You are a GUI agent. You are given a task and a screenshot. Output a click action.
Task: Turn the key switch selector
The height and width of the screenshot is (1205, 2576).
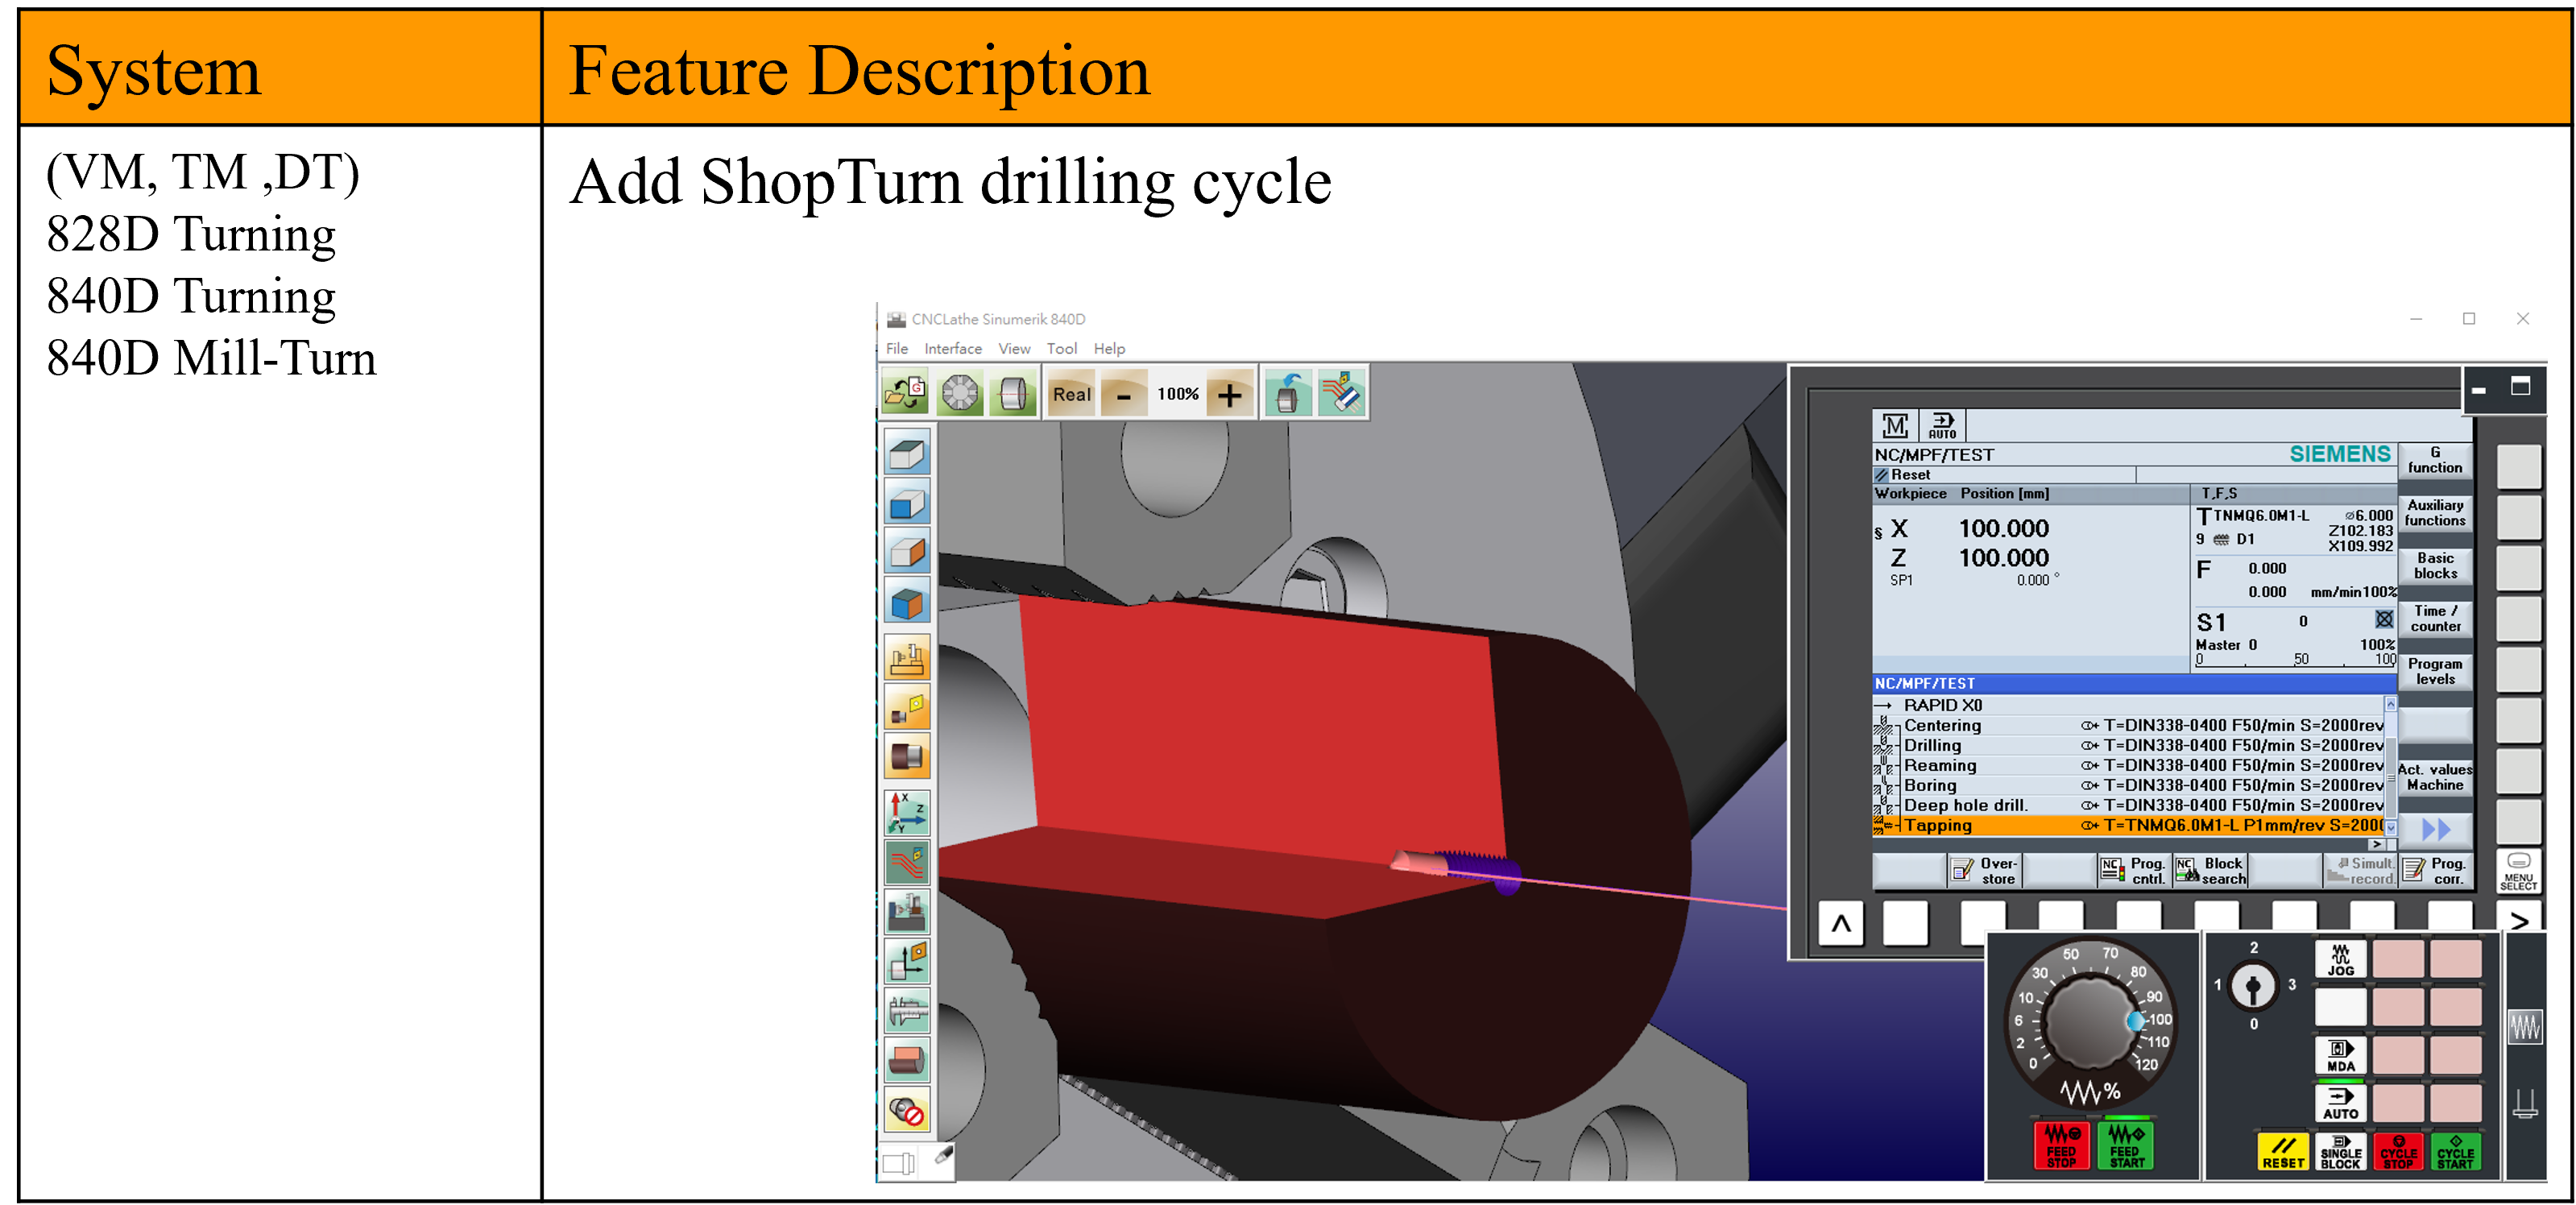point(2253,987)
